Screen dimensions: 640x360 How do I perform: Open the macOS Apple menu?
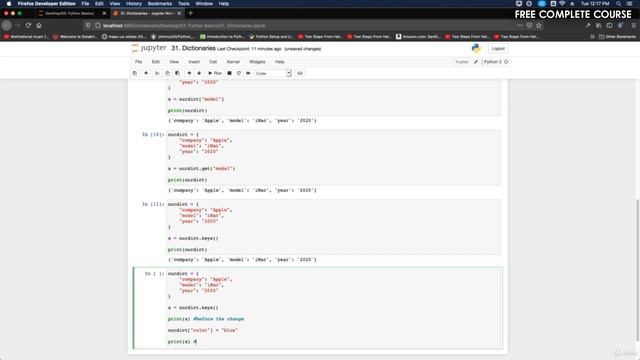[x=9, y=4]
